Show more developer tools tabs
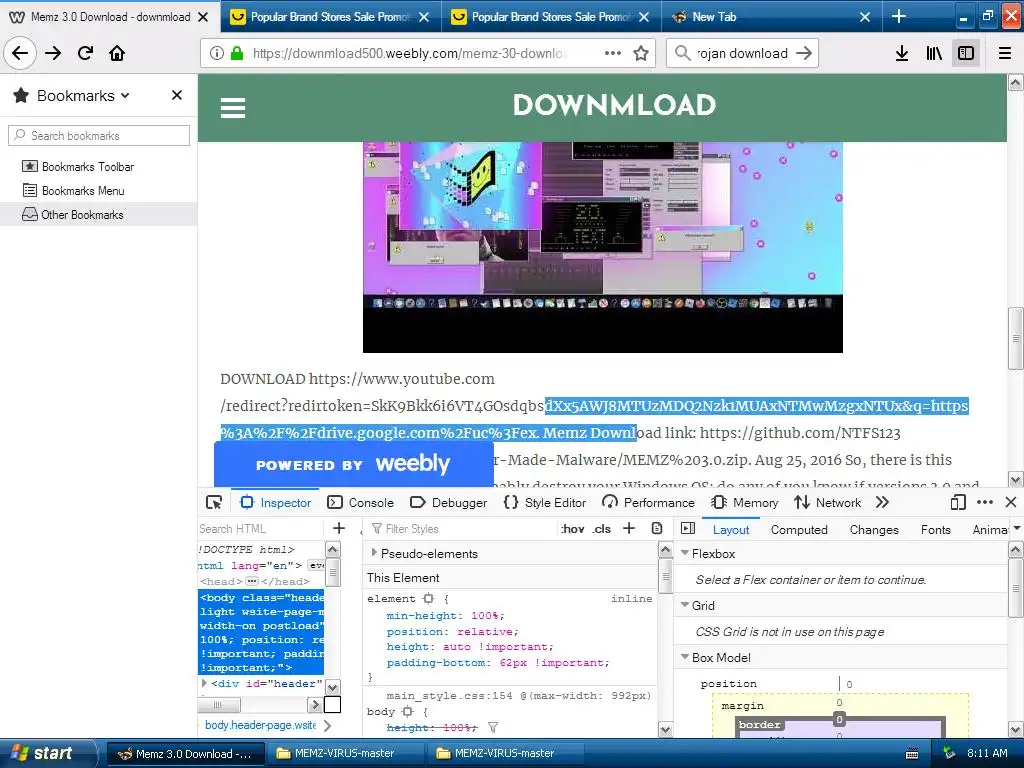The width and height of the screenshot is (1024, 768). (x=882, y=502)
